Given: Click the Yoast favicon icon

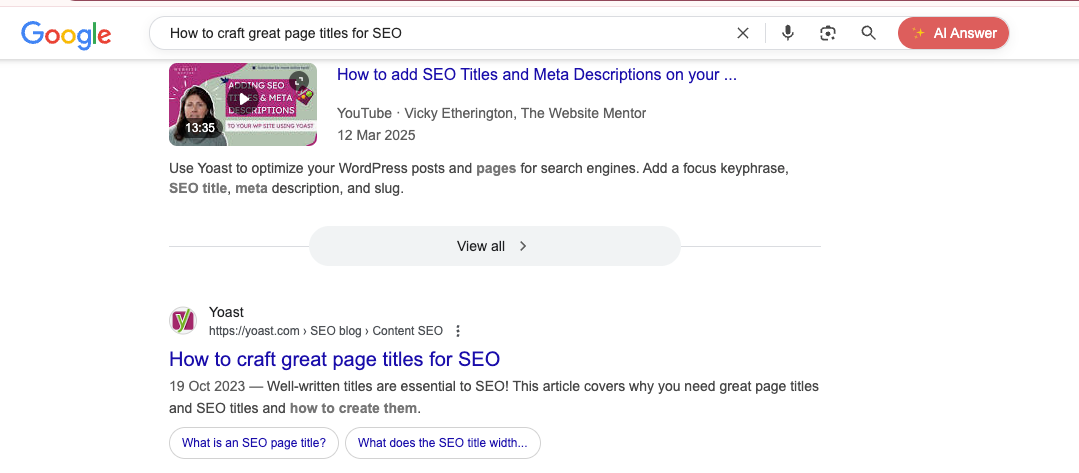Looking at the screenshot, I should 182,321.
